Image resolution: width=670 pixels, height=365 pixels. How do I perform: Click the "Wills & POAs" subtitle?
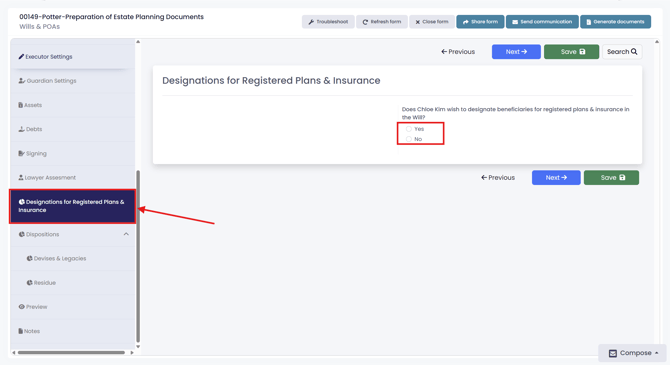pos(40,26)
